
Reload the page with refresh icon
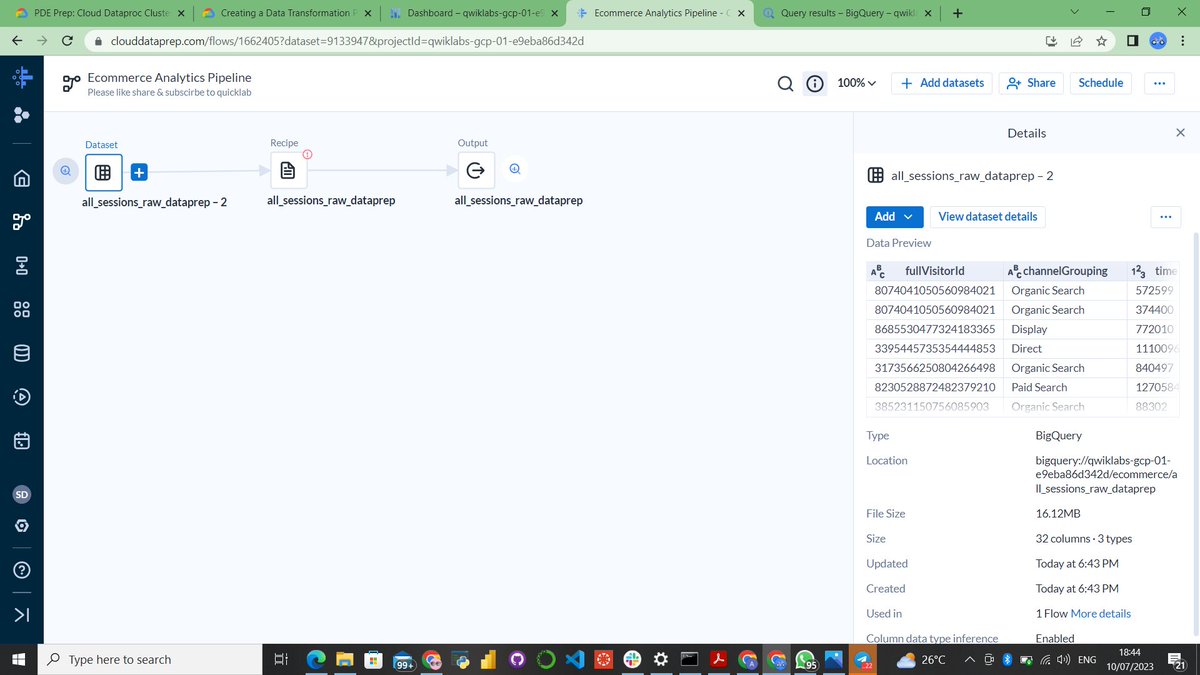67,41
